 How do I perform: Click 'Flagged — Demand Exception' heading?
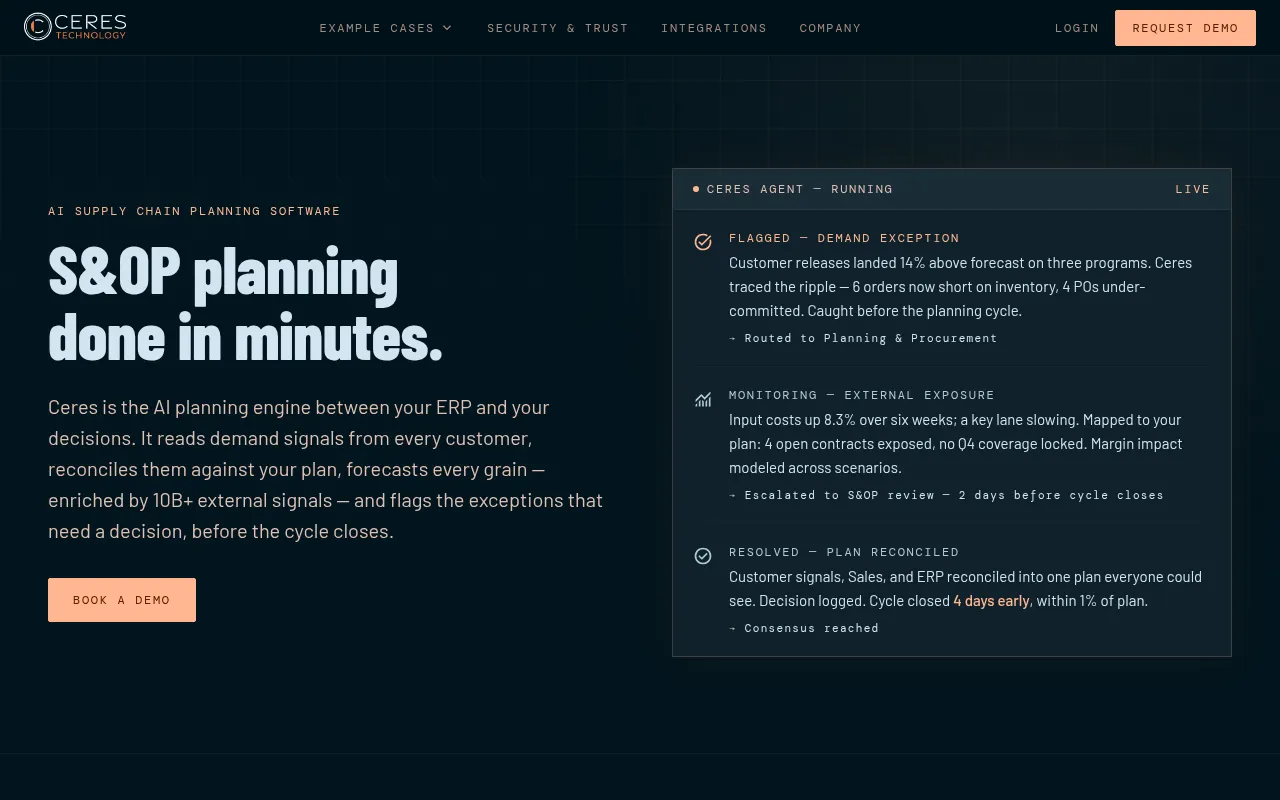pyautogui.click(x=844, y=238)
